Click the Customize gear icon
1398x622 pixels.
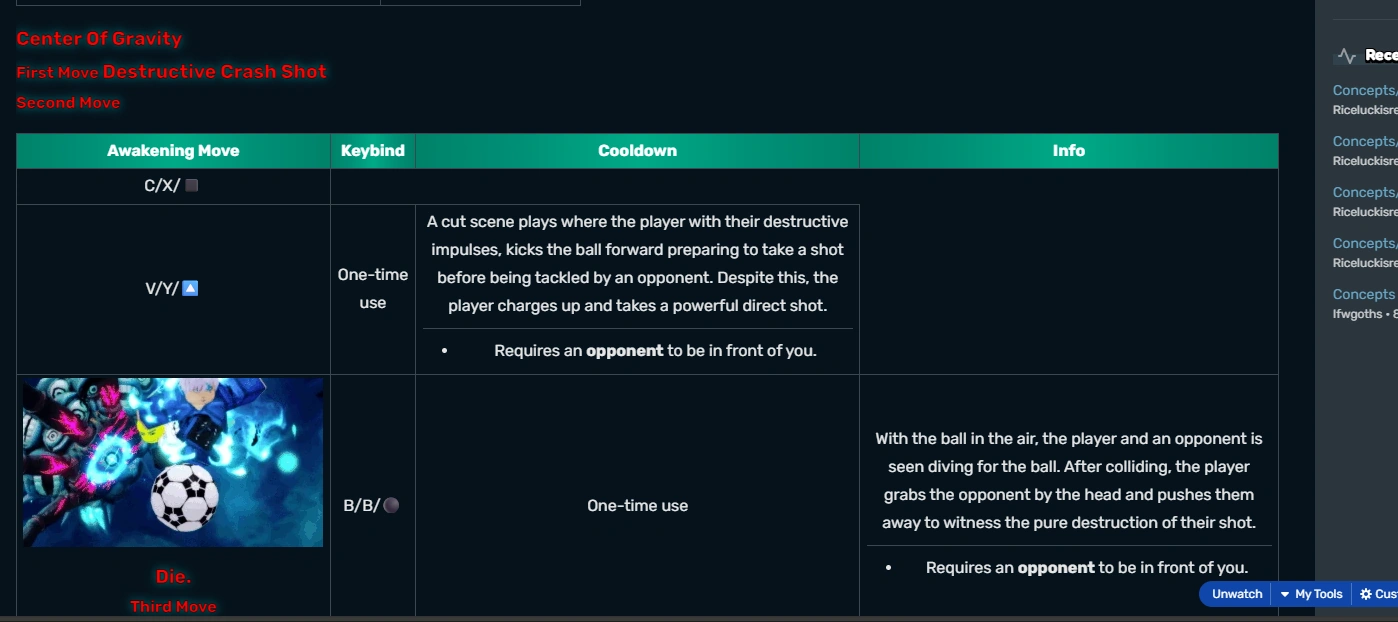click(1366, 594)
